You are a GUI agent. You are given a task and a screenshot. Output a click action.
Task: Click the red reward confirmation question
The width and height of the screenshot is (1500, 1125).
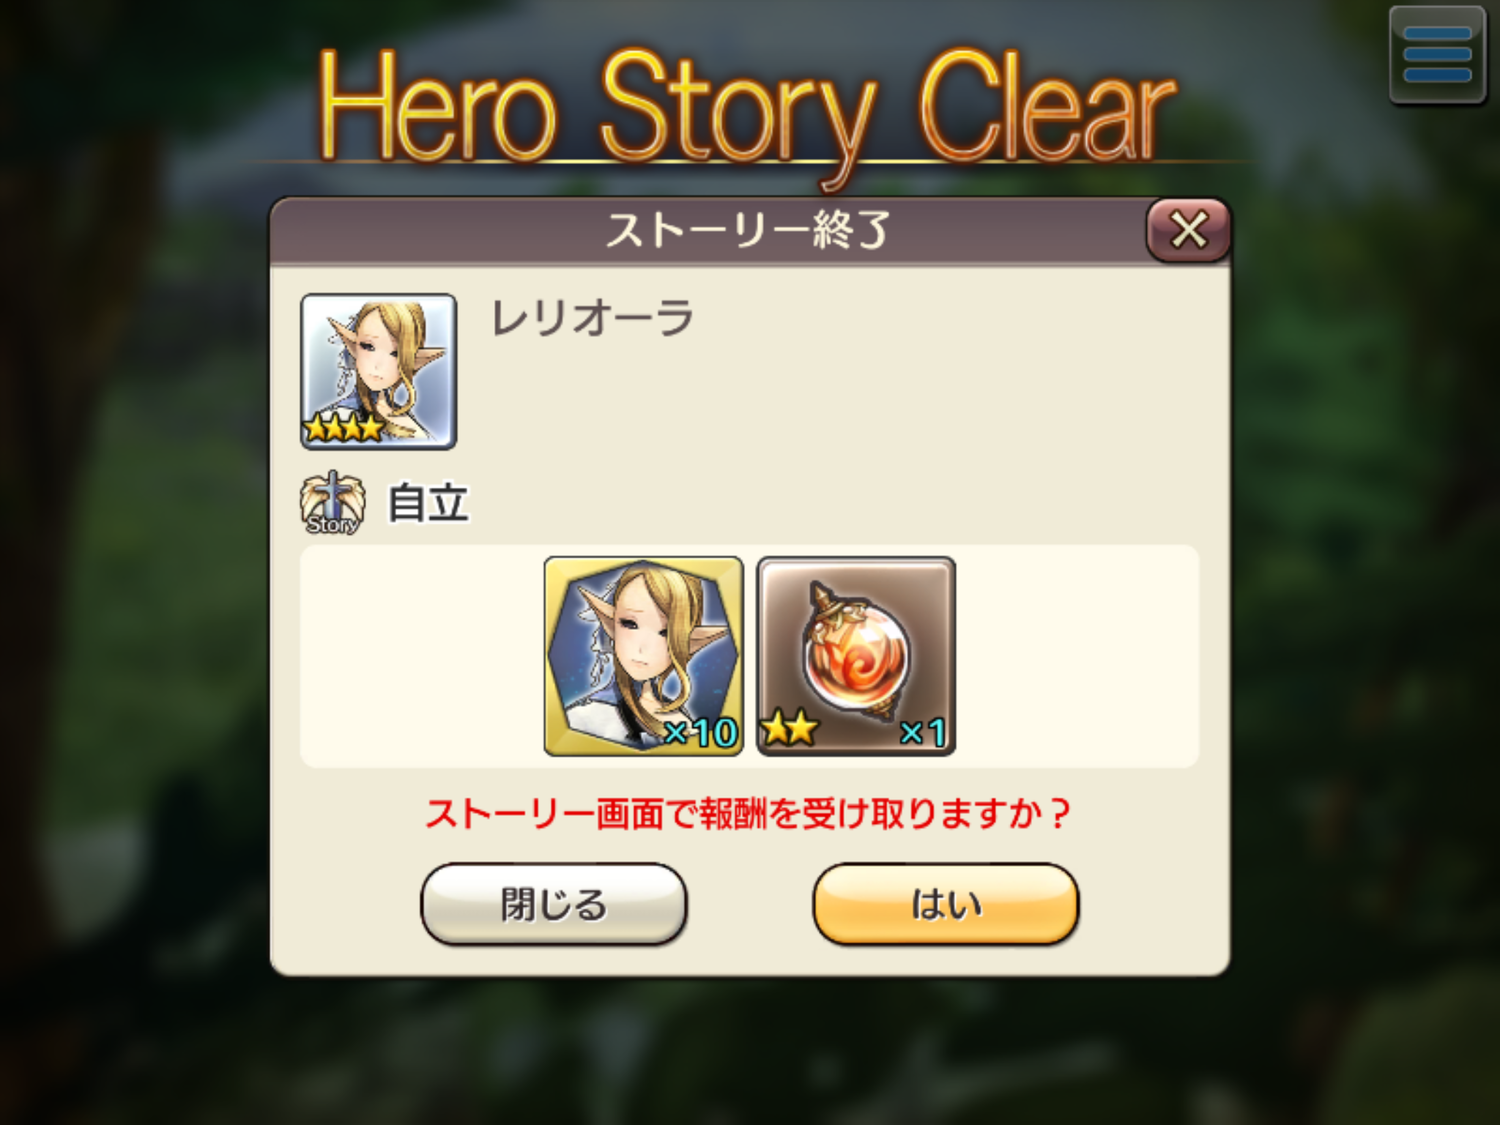click(x=748, y=813)
